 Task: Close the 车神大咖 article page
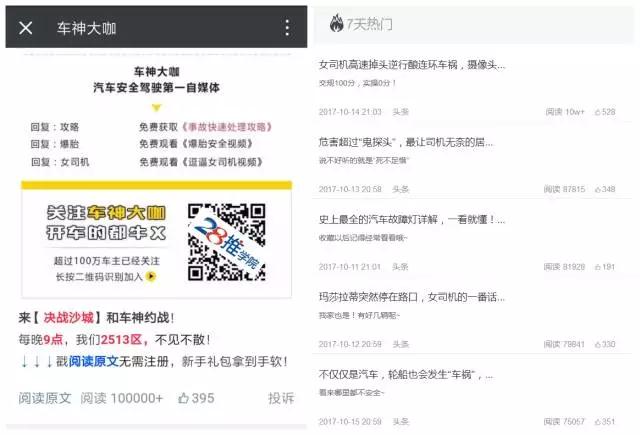point(26,28)
